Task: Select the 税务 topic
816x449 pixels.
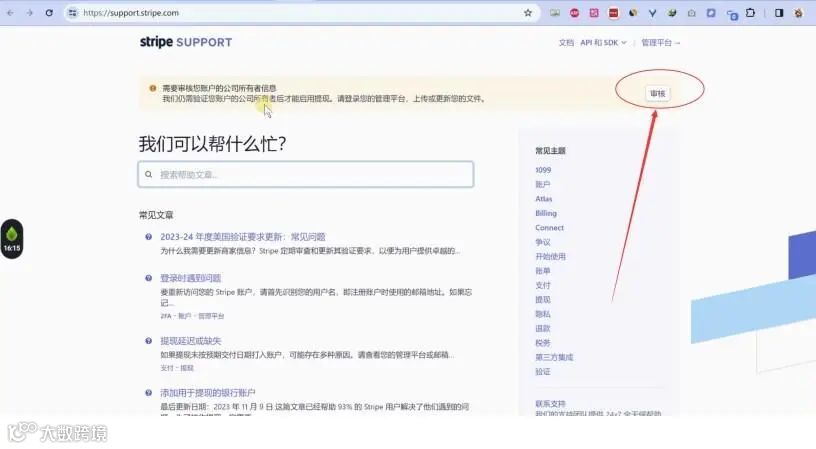Action: coord(543,343)
